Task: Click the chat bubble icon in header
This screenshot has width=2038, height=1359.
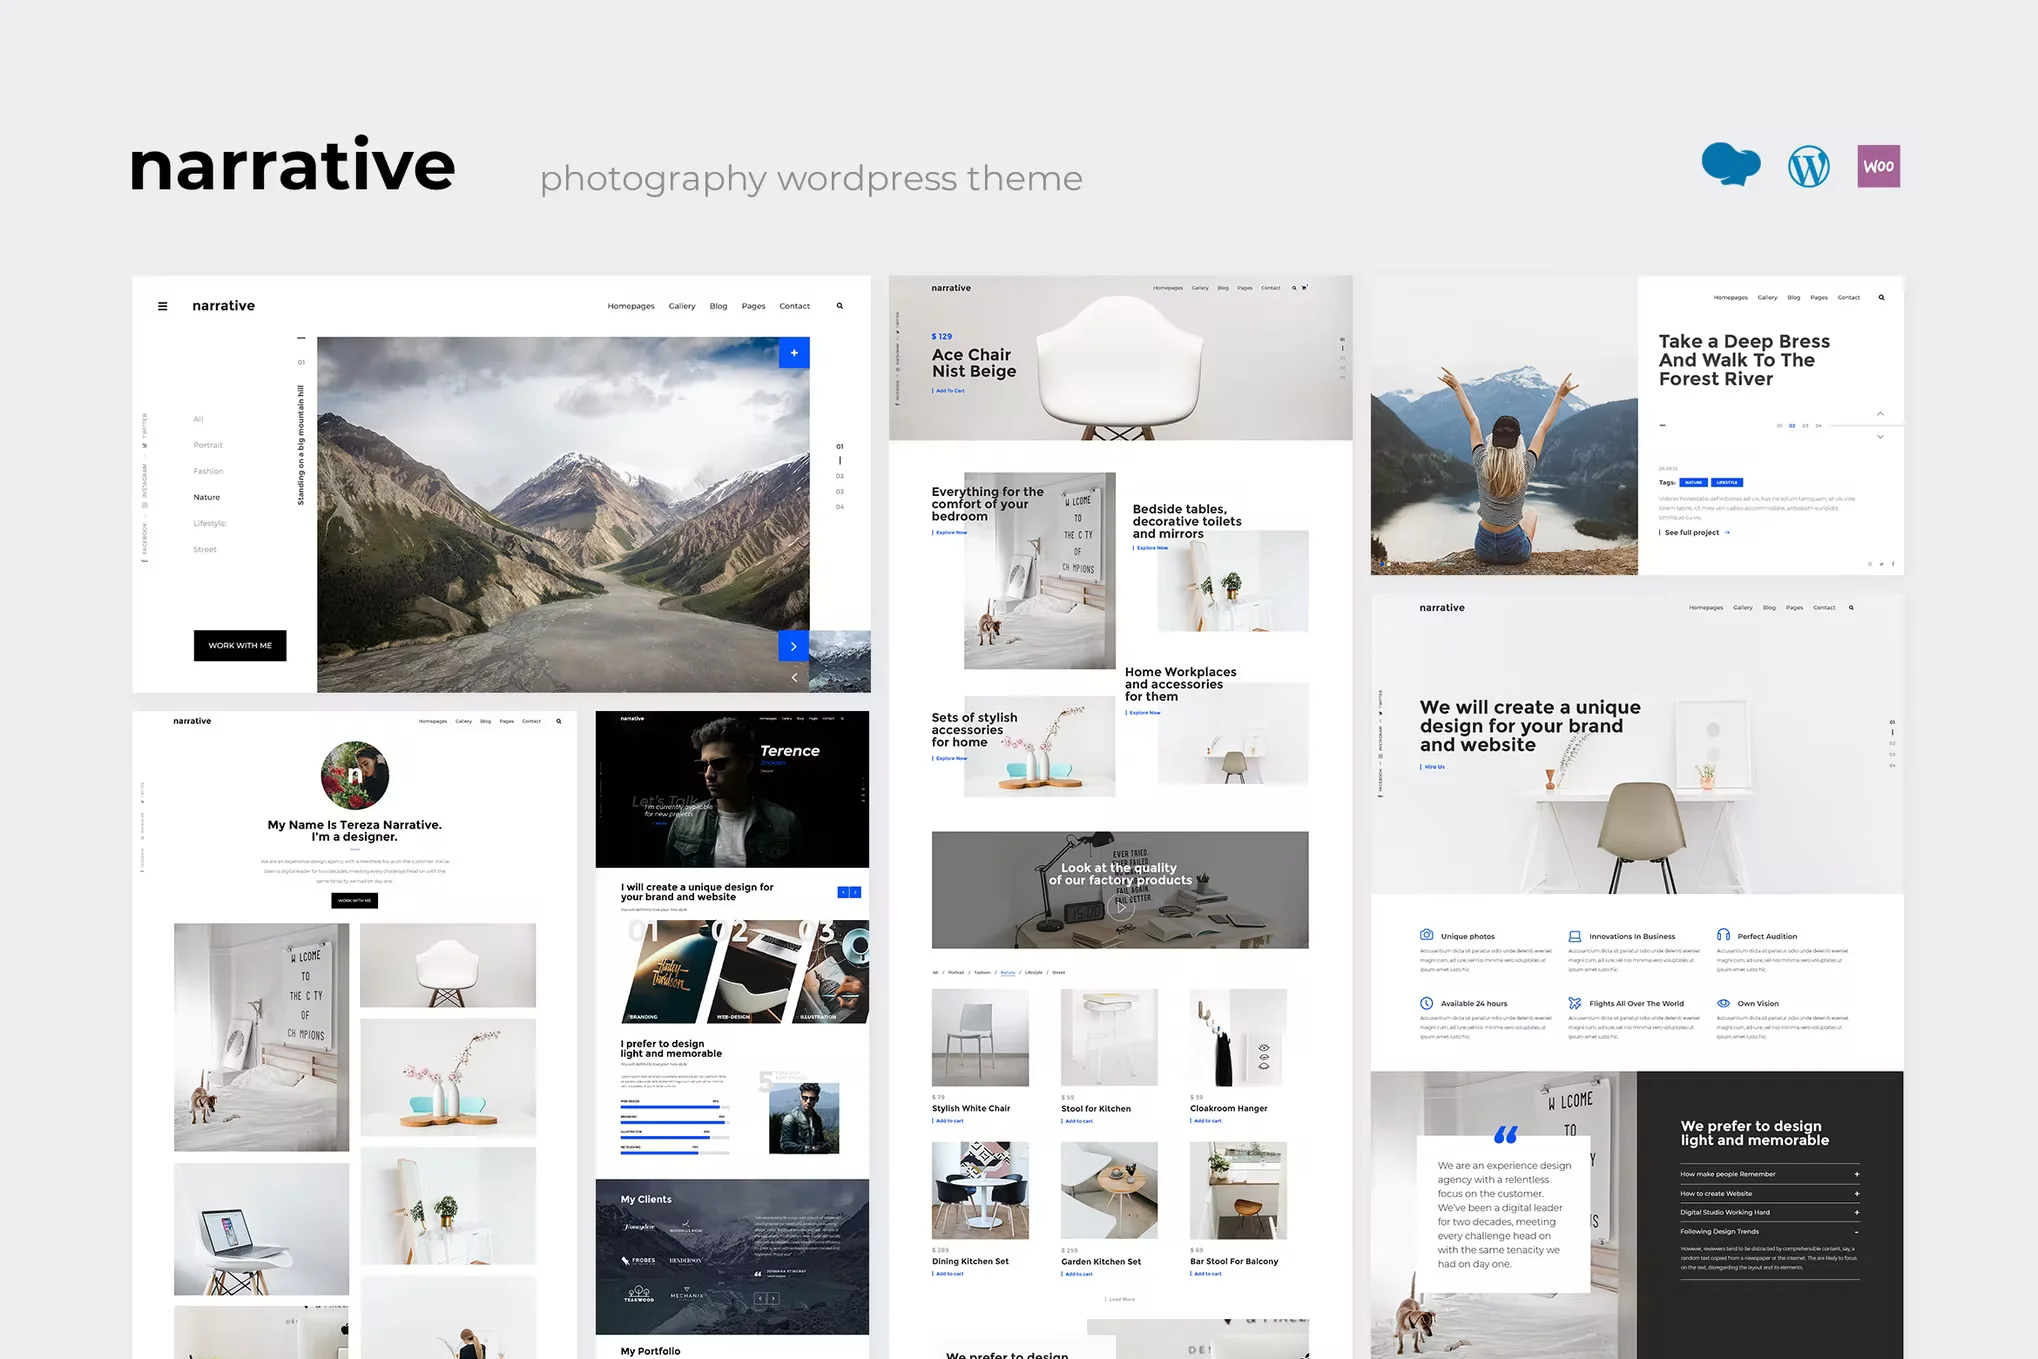Action: click(1730, 167)
